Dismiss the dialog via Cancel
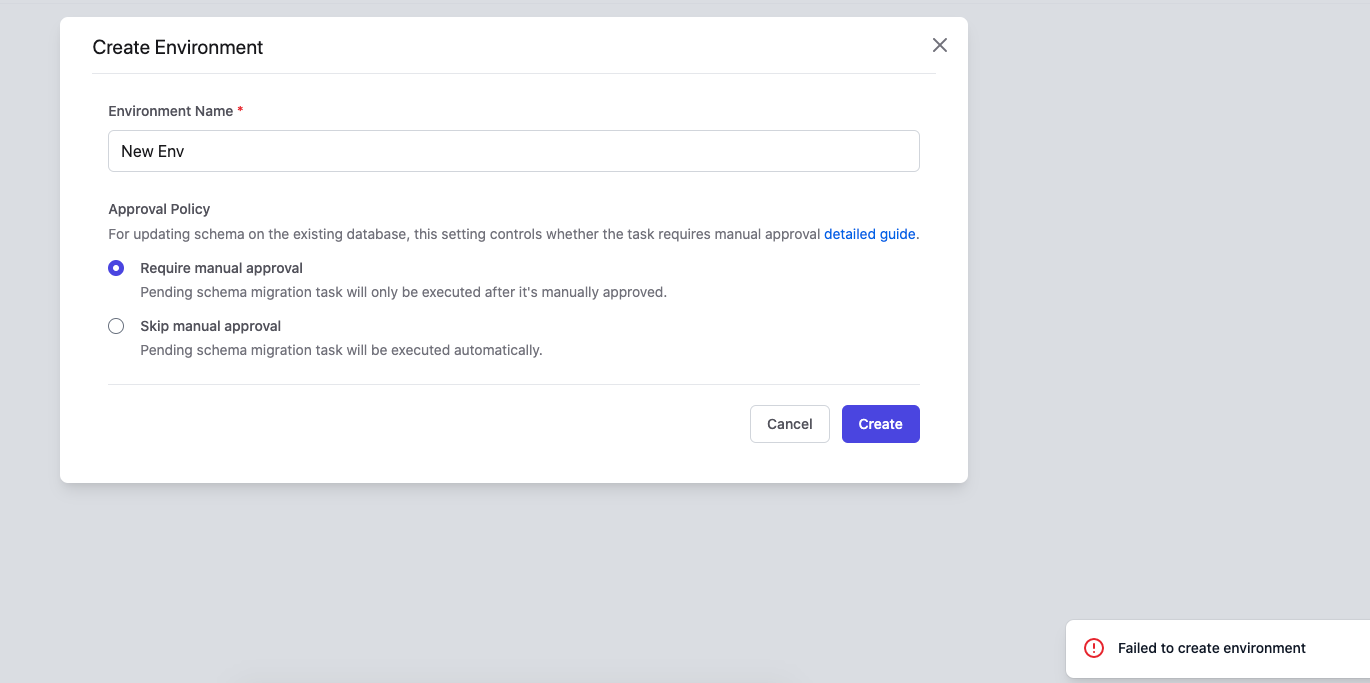Viewport: 1370px width, 683px height. [x=789, y=423]
